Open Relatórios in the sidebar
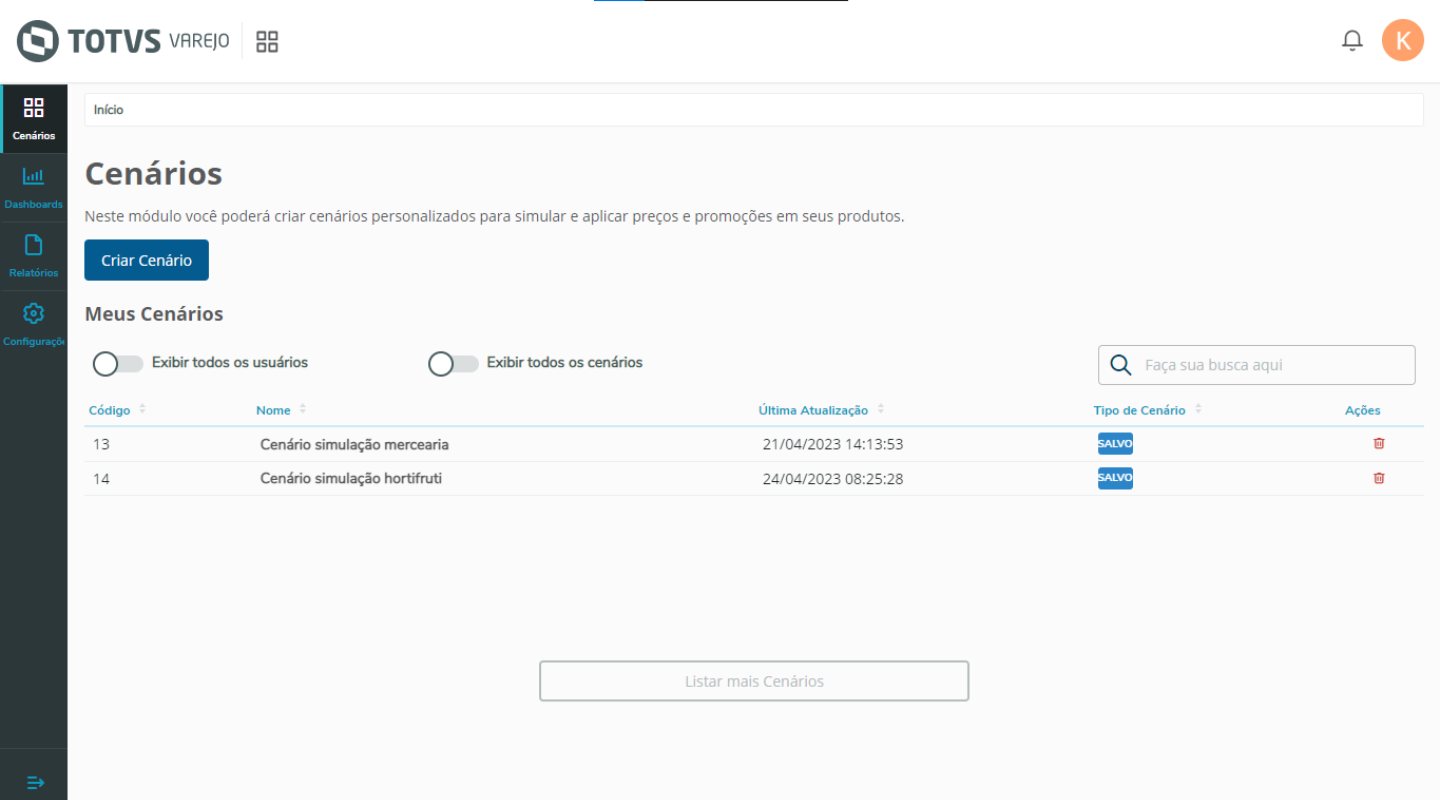This screenshot has height=800, width=1440. 33,255
